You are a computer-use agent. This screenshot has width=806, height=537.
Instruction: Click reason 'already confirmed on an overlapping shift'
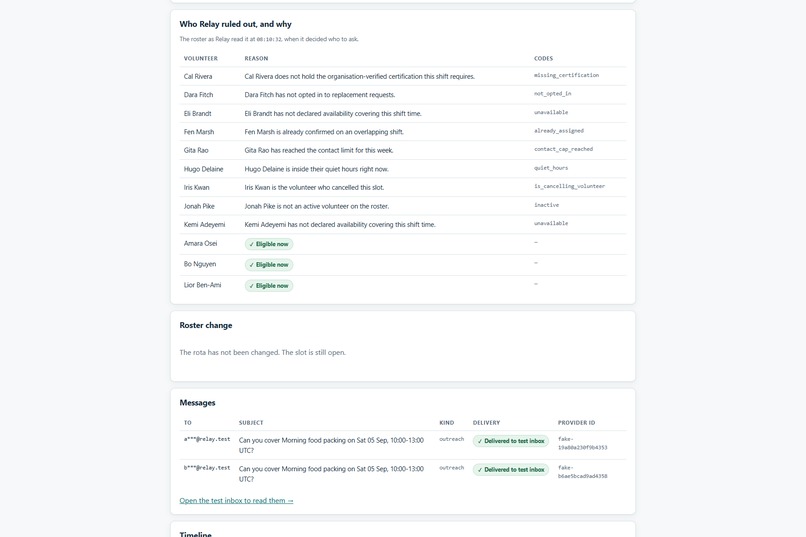point(324,132)
